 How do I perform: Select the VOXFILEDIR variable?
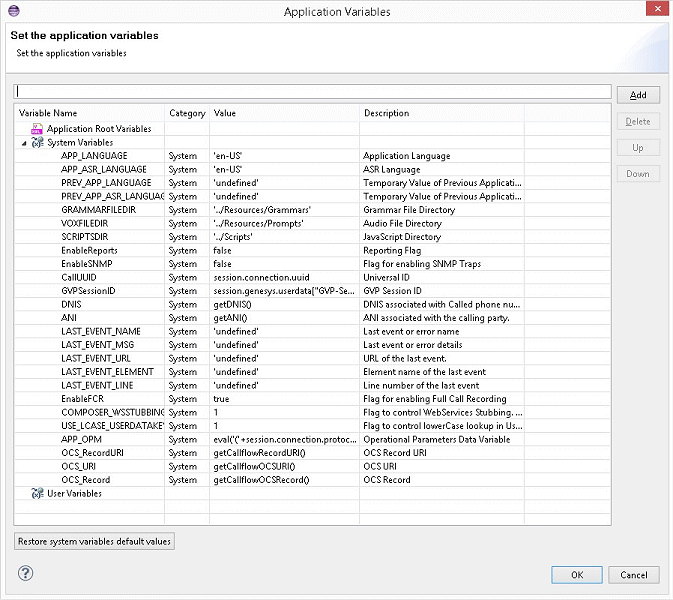[x=85, y=224]
